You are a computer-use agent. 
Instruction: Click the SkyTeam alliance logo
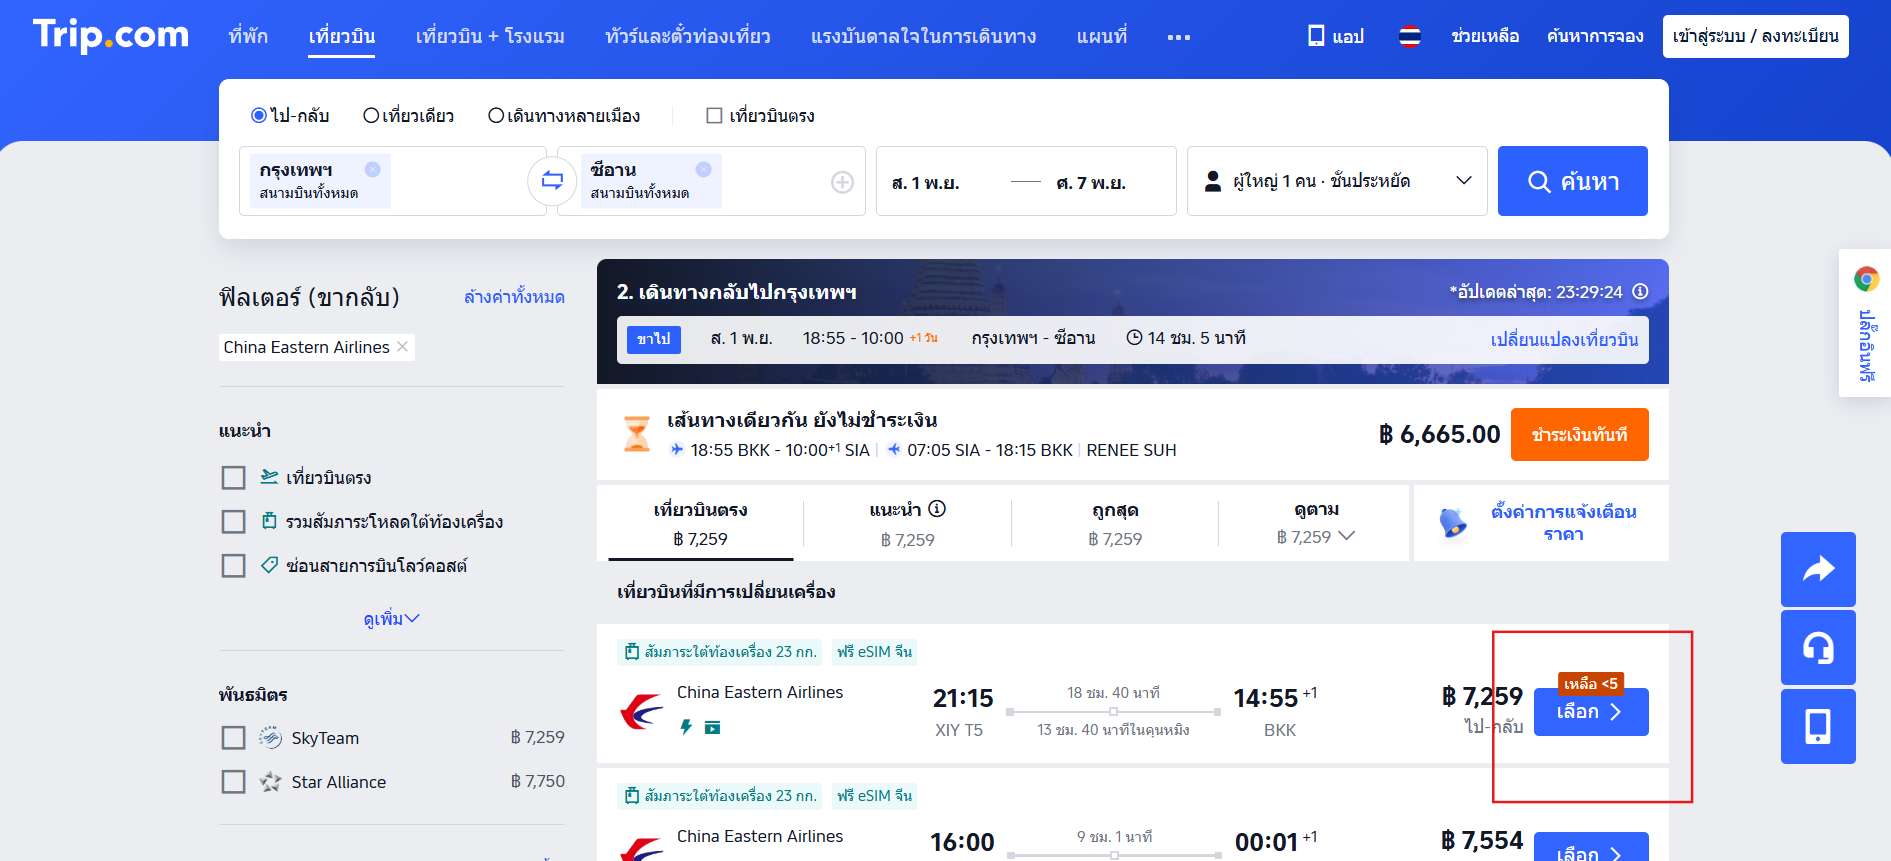click(x=270, y=738)
